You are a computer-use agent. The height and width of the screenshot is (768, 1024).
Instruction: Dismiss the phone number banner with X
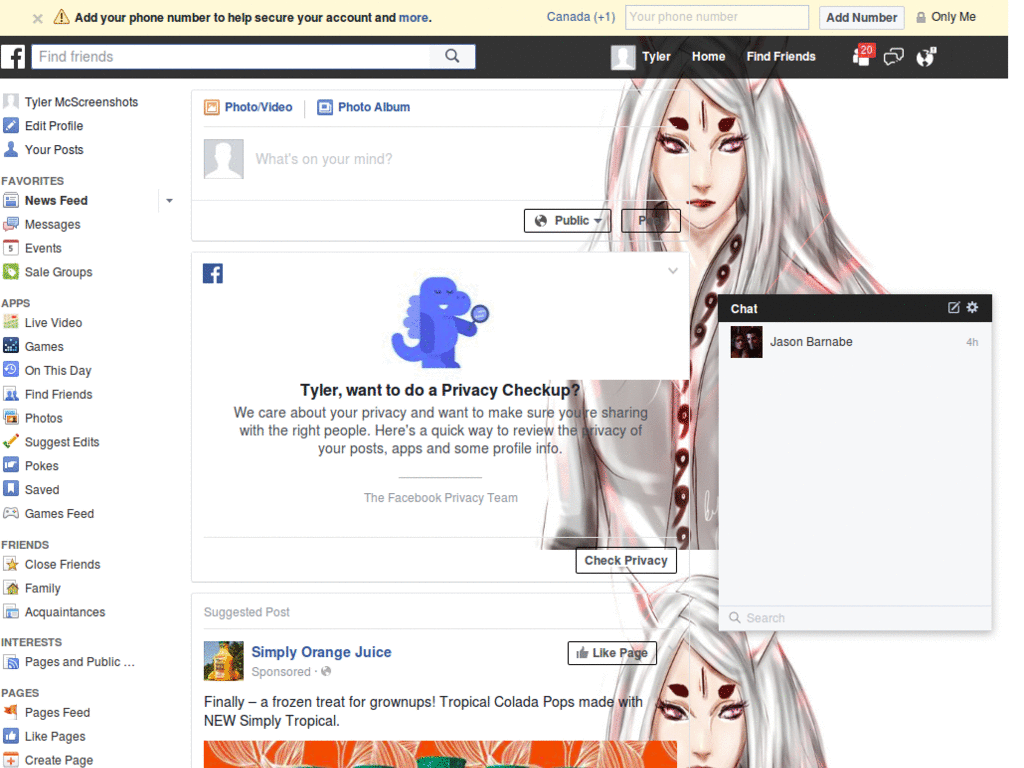click(x=38, y=18)
